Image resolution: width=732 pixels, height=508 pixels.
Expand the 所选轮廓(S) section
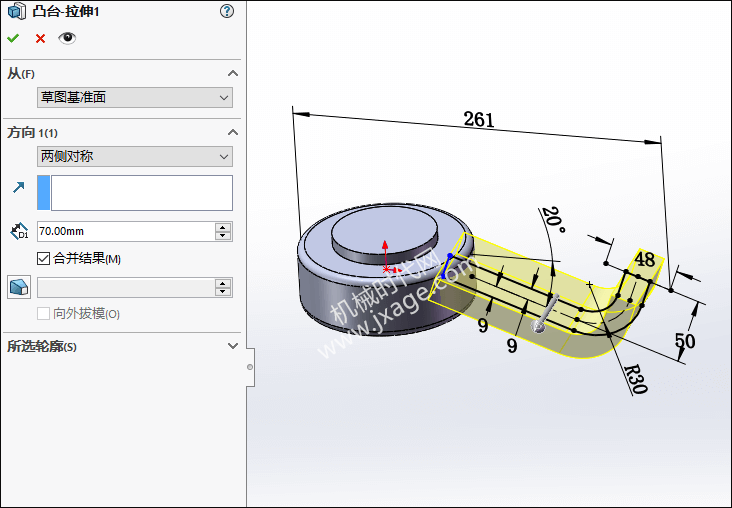pos(232,346)
